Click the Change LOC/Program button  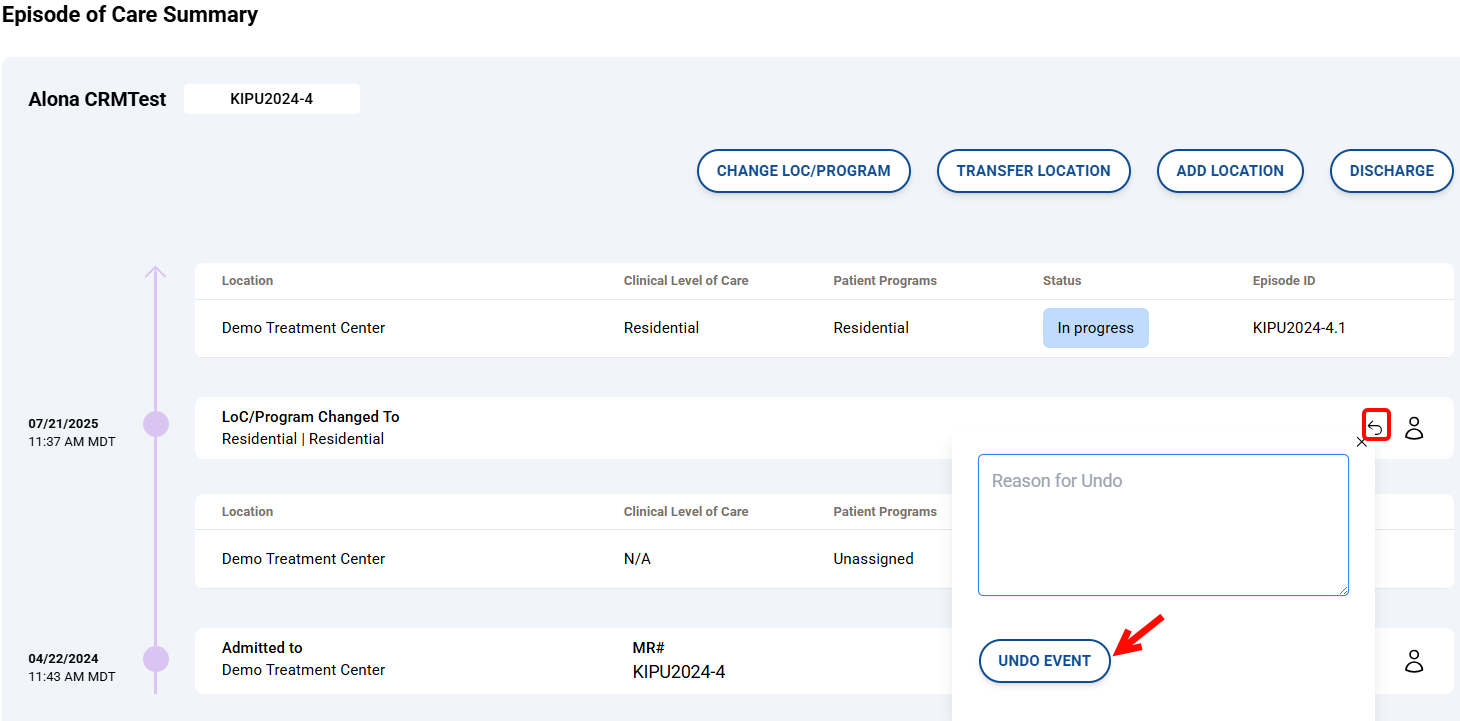[x=803, y=171]
